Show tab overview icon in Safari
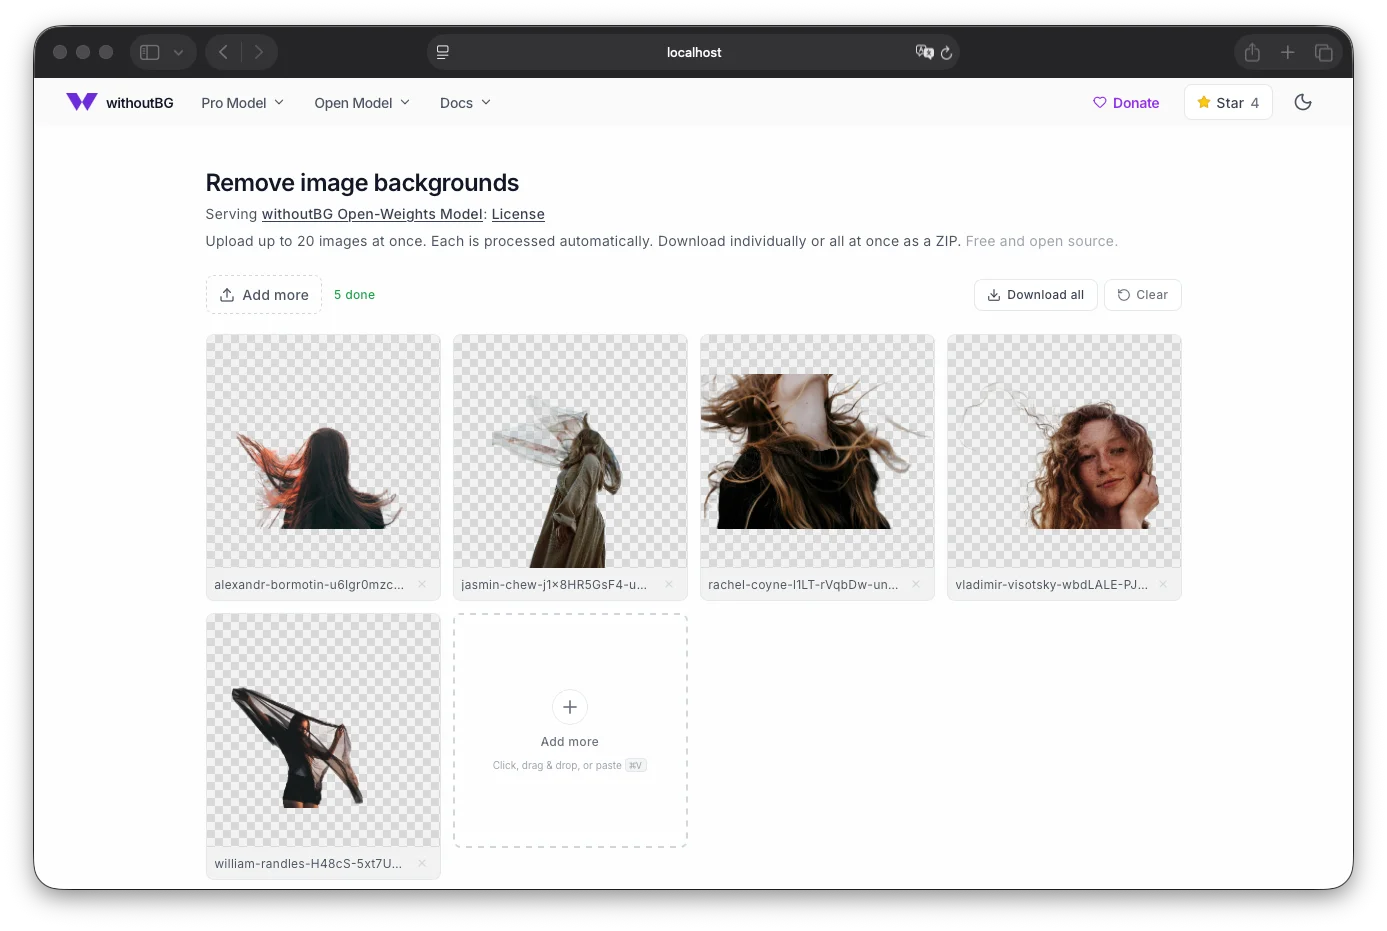 coord(1324,52)
